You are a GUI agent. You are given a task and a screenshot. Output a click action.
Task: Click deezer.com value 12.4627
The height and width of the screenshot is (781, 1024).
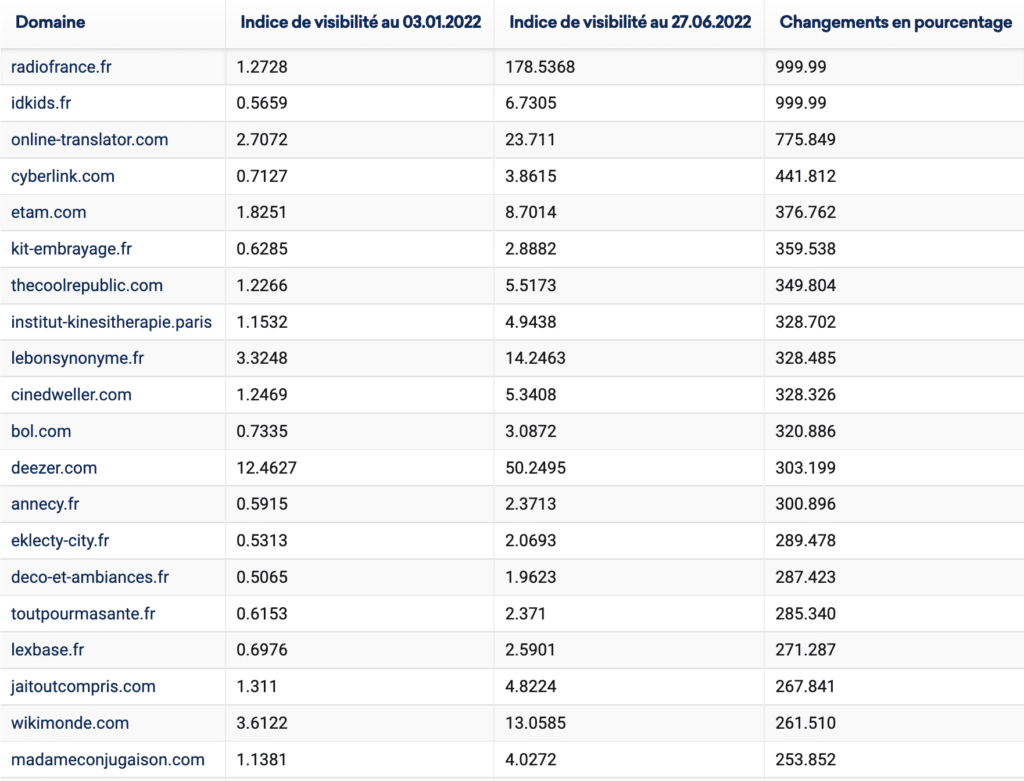point(266,468)
